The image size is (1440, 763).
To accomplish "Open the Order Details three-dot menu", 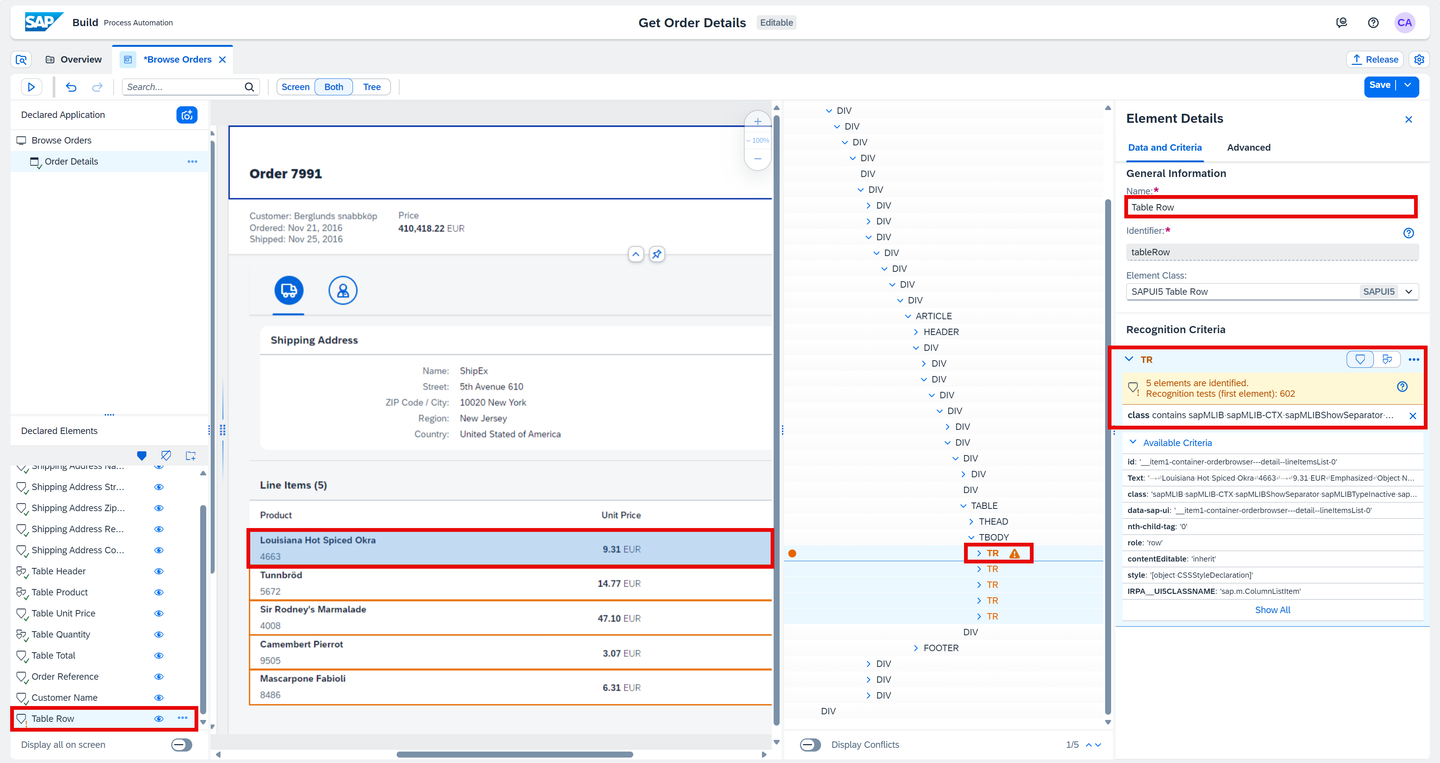I will (192, 161).
